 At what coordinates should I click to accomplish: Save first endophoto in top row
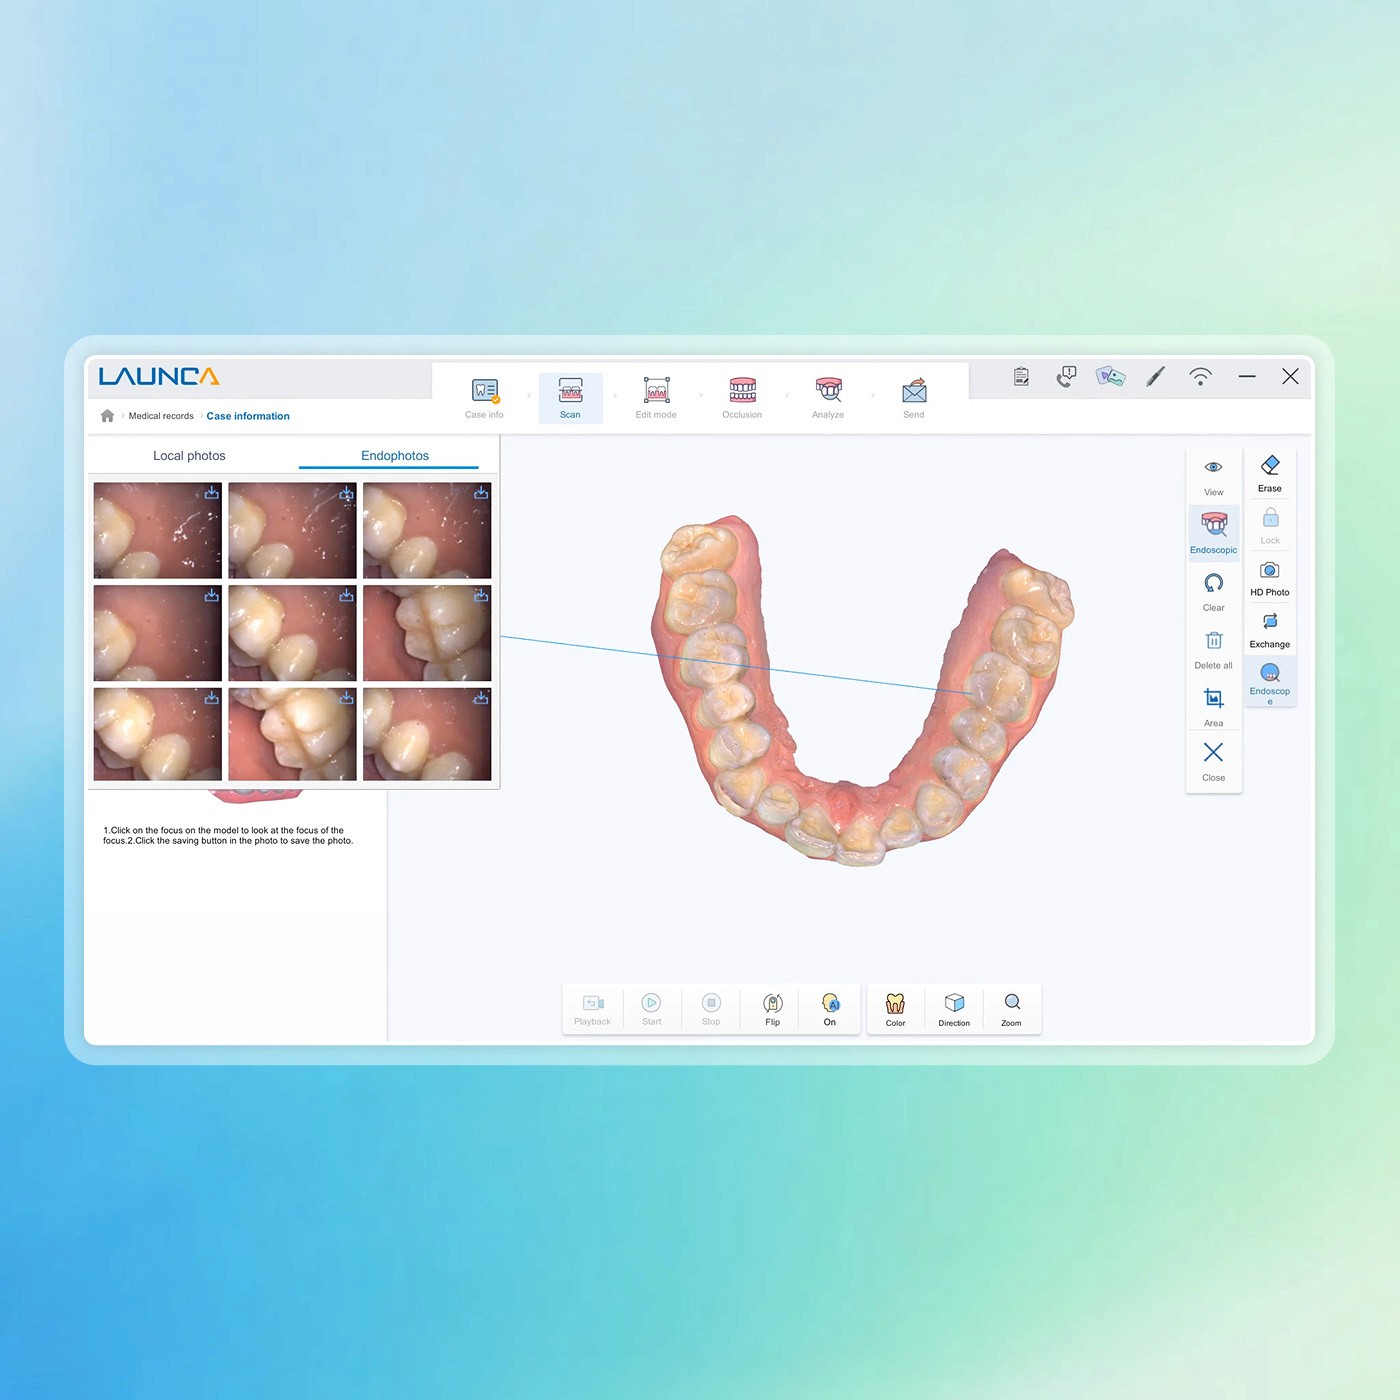coord(212,493)
